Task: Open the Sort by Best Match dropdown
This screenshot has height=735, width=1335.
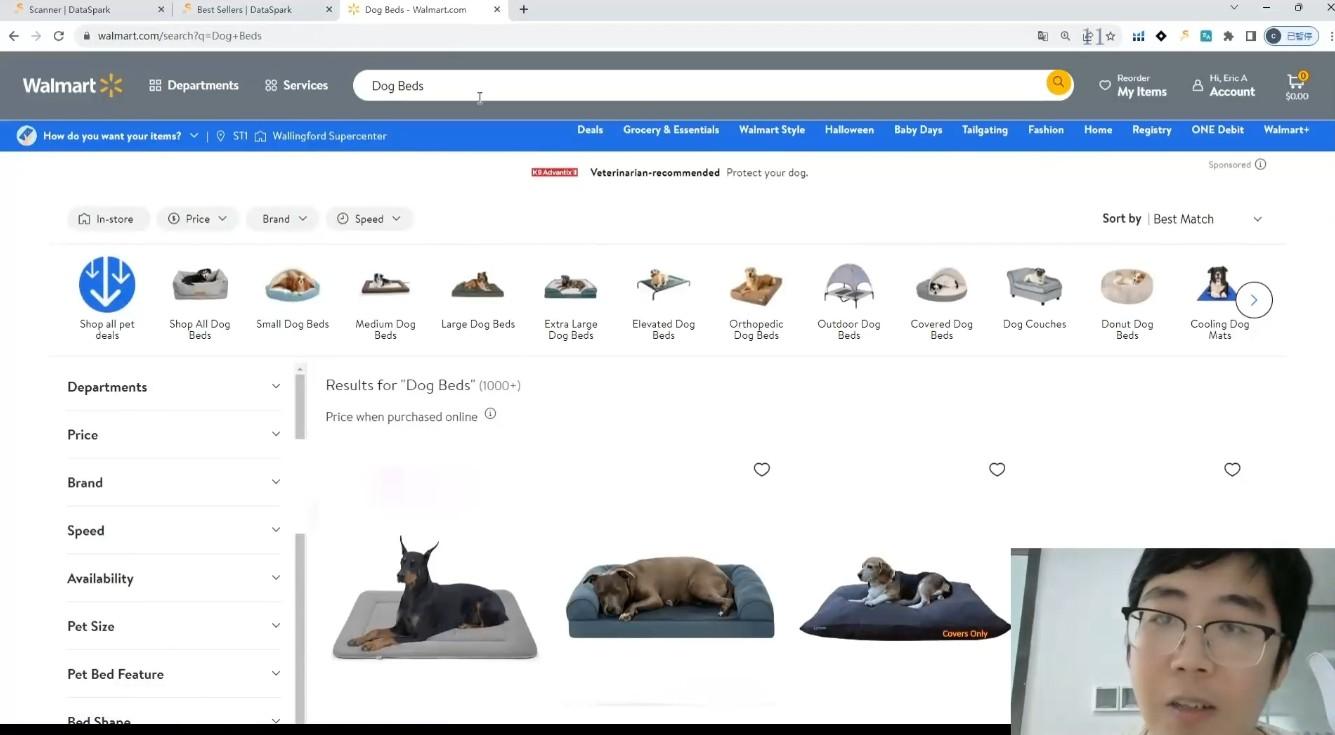Action: point(1206,219)
